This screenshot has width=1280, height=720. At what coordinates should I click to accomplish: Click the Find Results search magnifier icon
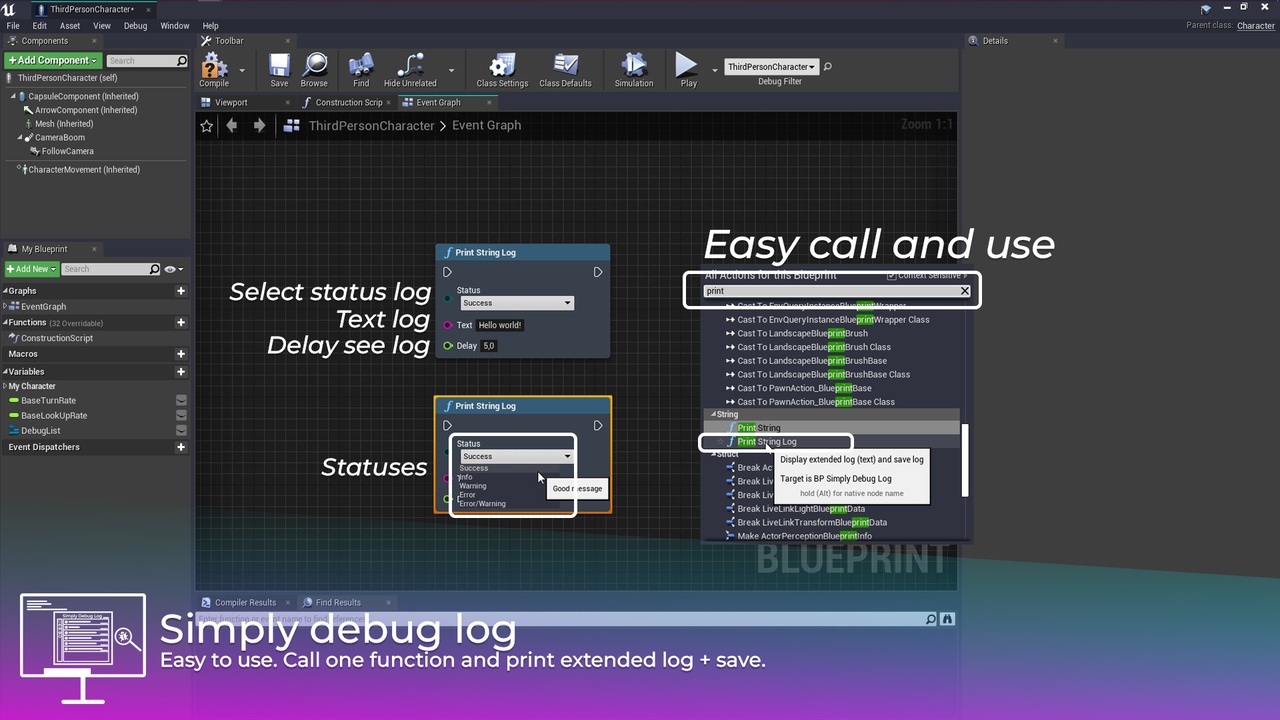click(x=932, y=619)
